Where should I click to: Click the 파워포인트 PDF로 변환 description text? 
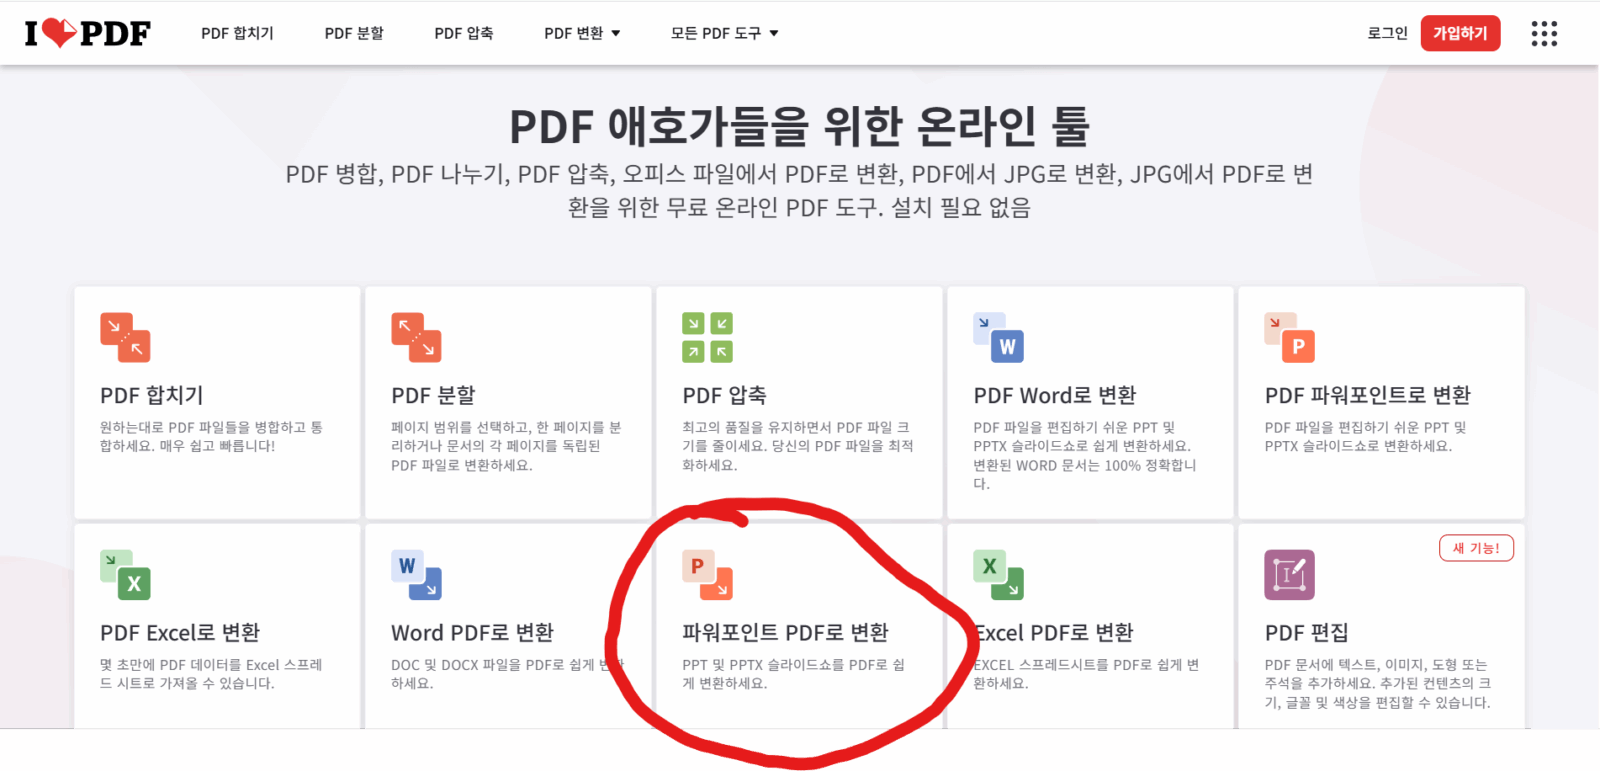(793, 674)
